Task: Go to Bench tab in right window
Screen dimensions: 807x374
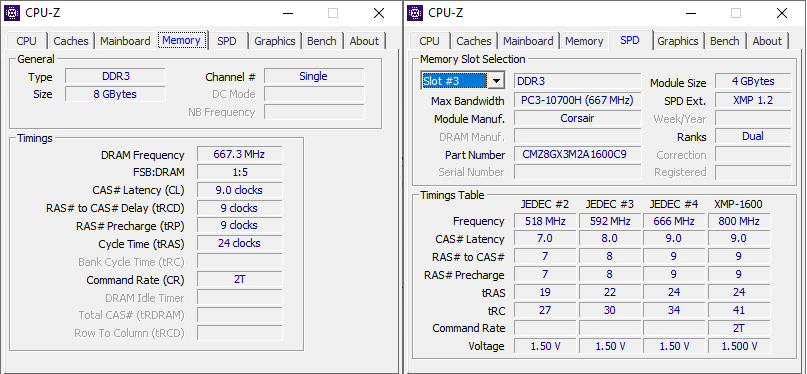Action: point(725,41)
